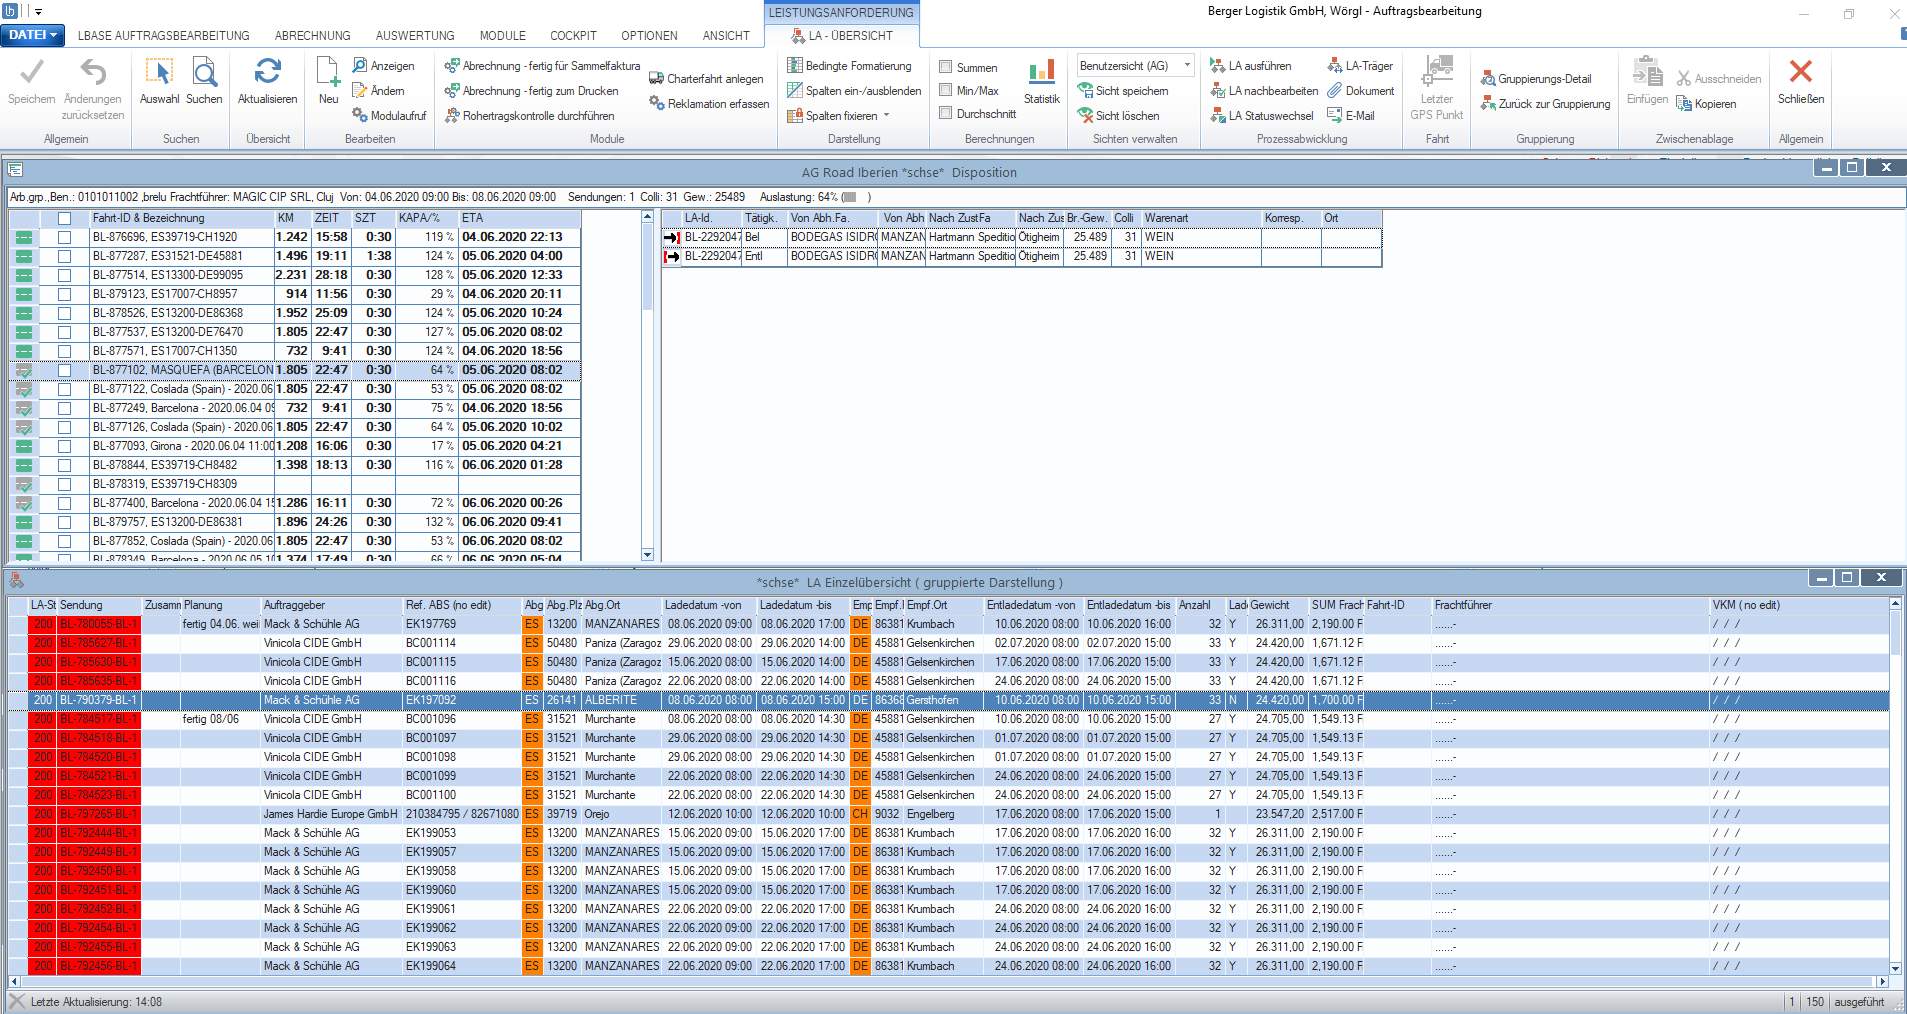Click the orange Auslastung 64% bar
Viewport: 1907px width, 1014px height.
coord(849,197)
